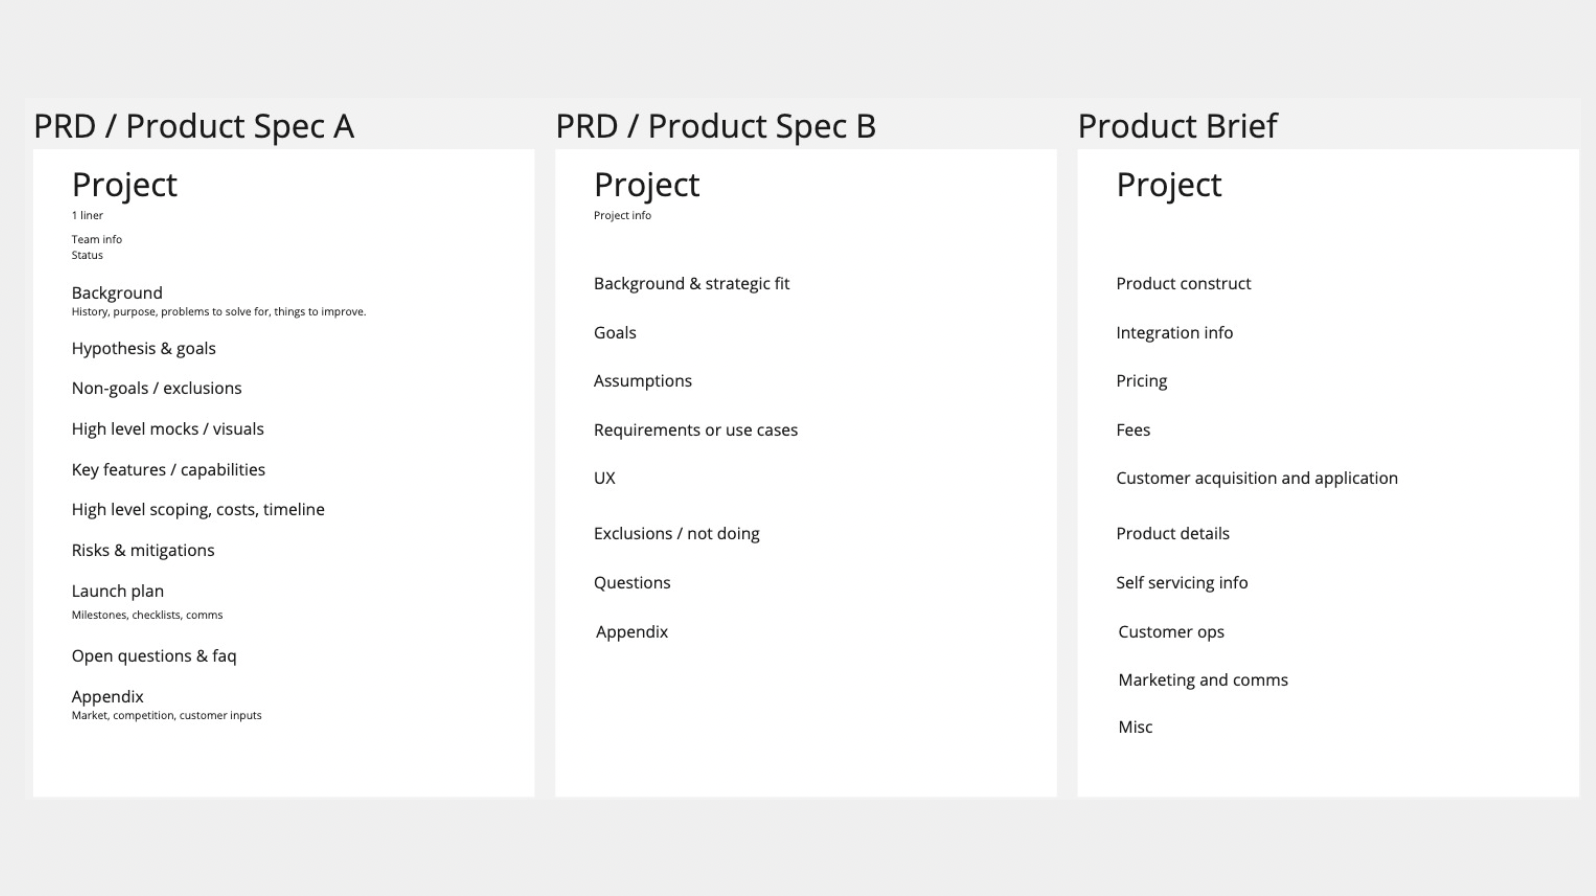Select the 'Product Brief' frame title
Viewport: 1596px width, 896px height.
pos(1177,126)
